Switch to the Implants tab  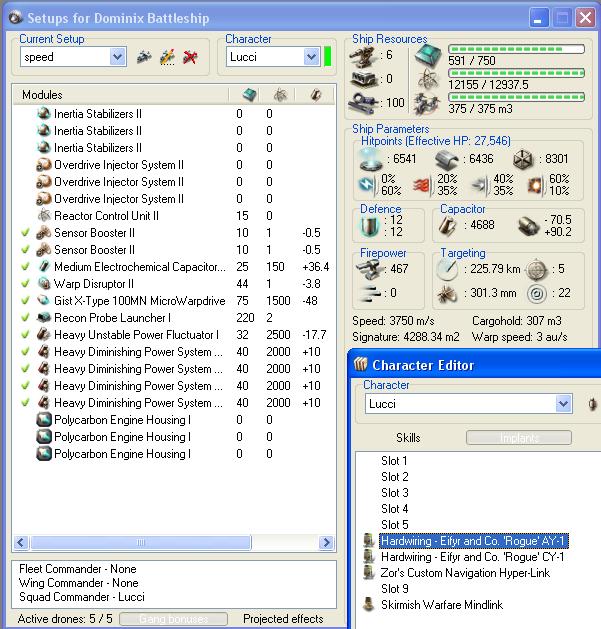[519, 438]
